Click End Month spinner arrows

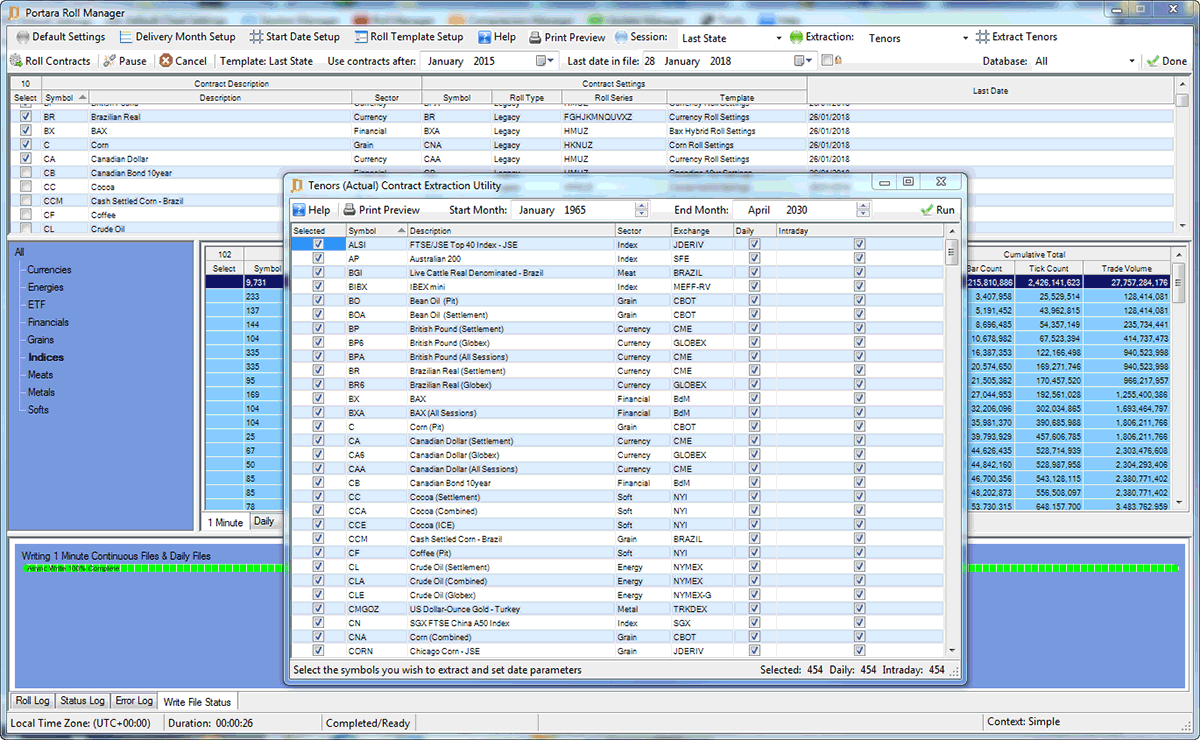point(863,210)
